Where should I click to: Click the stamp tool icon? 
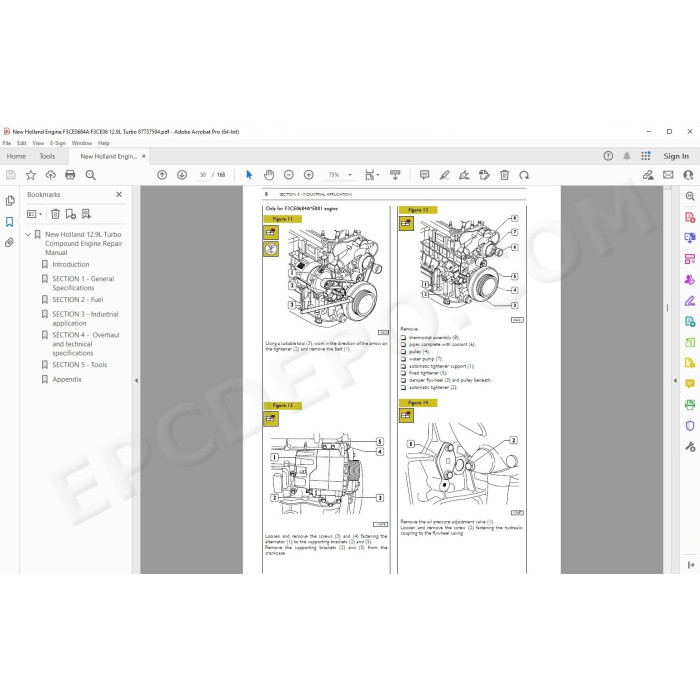484,175
